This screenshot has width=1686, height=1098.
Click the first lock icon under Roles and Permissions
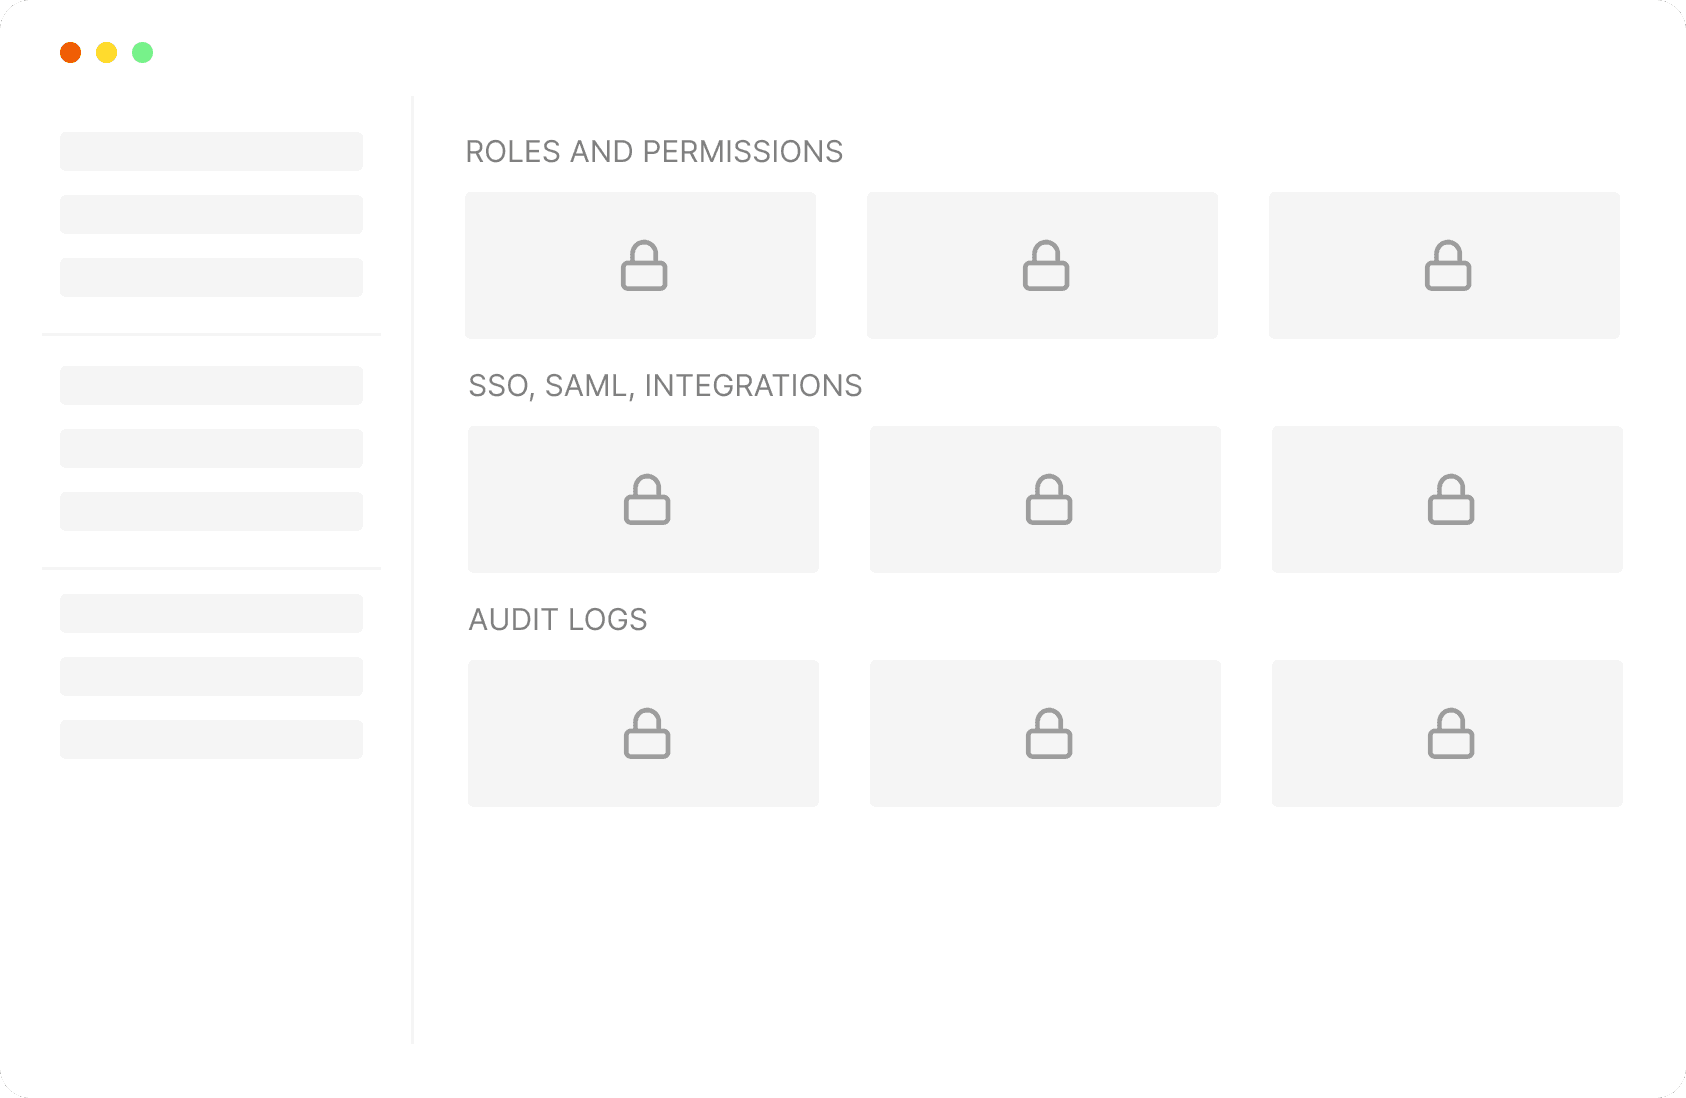coord(644,266)
